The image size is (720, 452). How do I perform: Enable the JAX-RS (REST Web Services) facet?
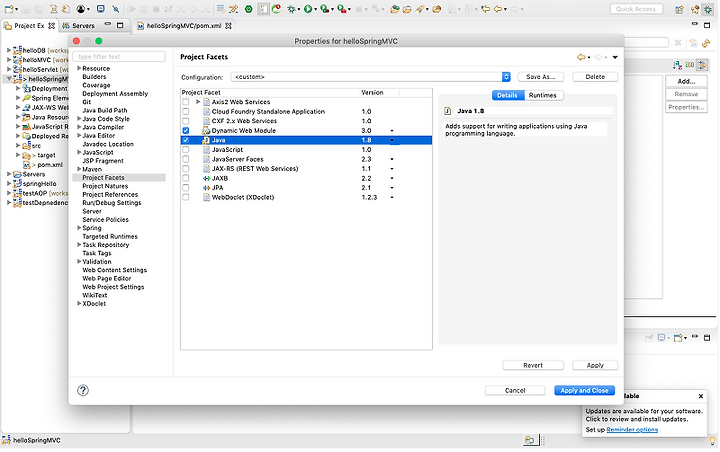(186, 169)
